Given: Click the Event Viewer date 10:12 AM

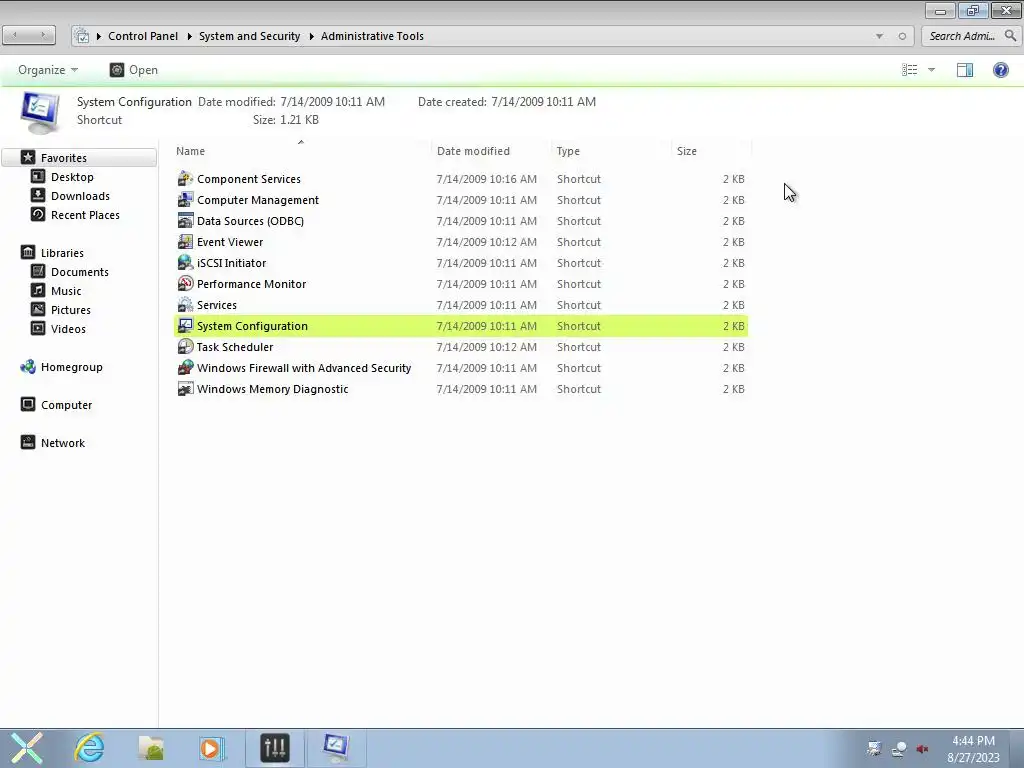Looking at the screenshot, I should point(487,242).
